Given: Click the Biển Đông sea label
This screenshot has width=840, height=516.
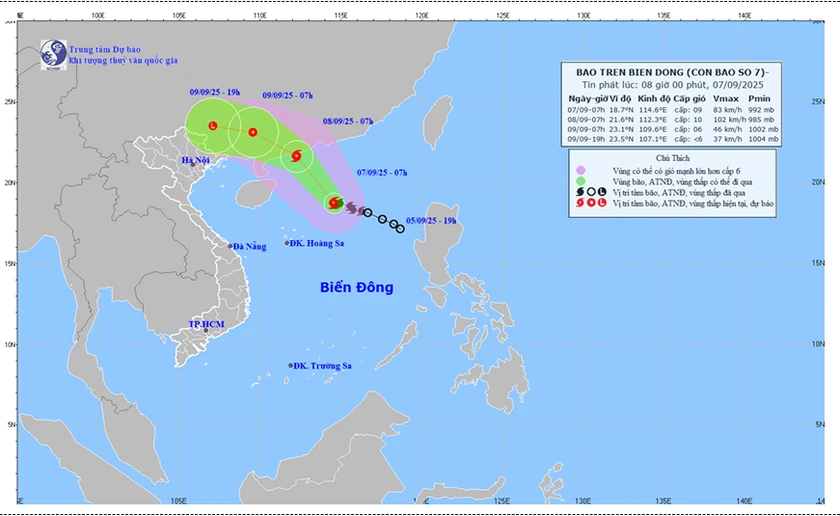Looking at the screenshot, I should [357, 288].
